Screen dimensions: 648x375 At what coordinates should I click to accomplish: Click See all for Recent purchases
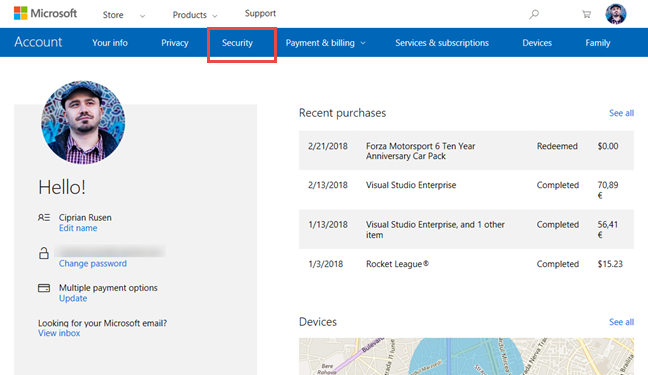[621, 113]
